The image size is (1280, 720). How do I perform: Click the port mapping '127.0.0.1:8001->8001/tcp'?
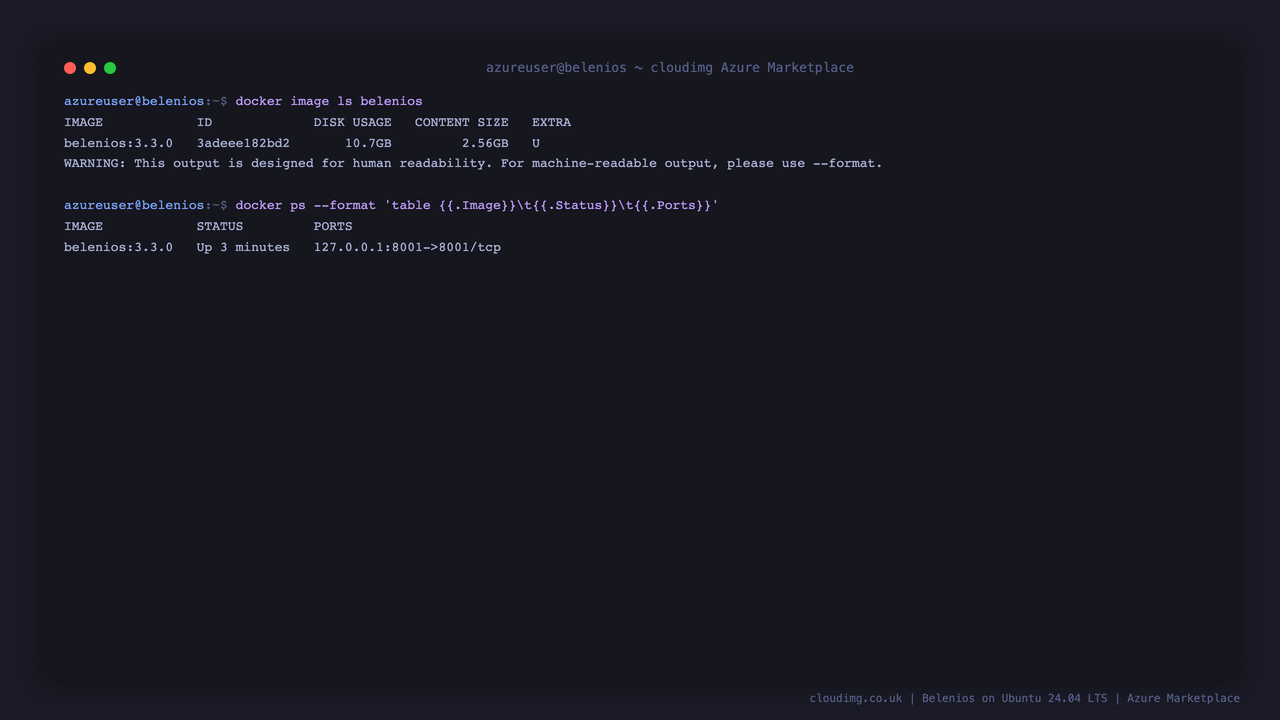[407, 247]
